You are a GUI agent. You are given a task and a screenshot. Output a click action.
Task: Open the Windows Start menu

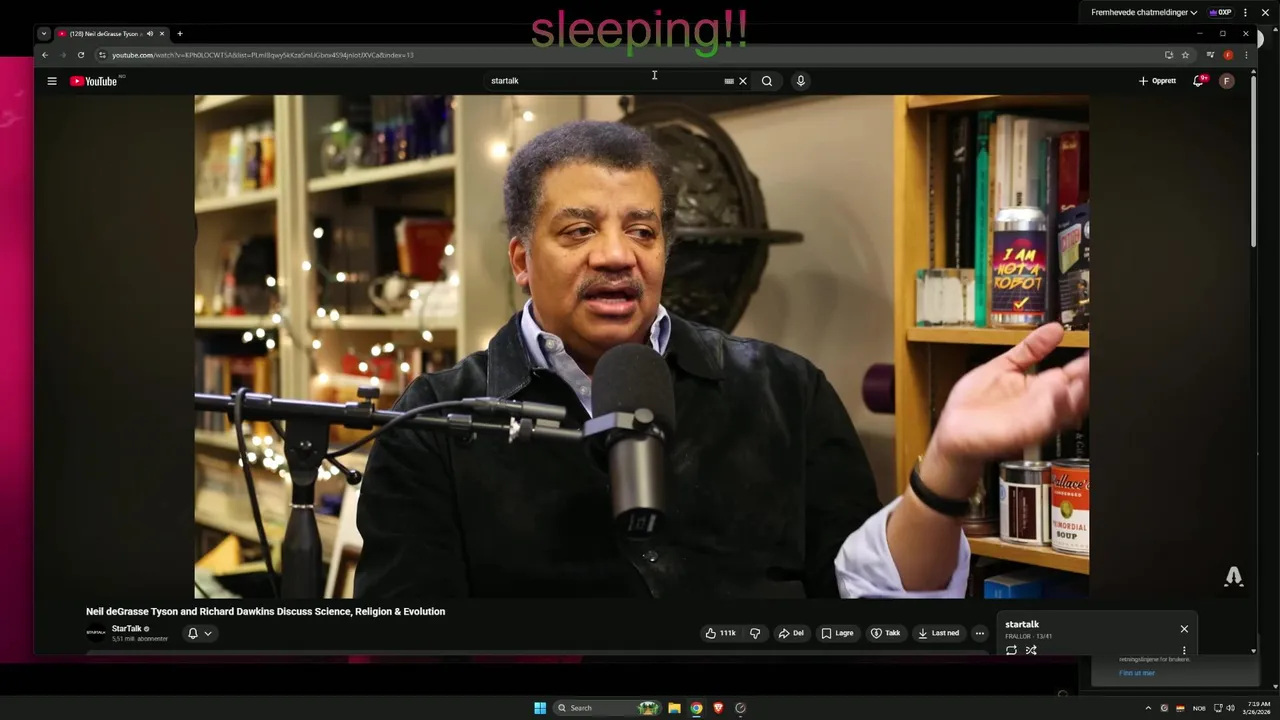[x=540, y=708]
